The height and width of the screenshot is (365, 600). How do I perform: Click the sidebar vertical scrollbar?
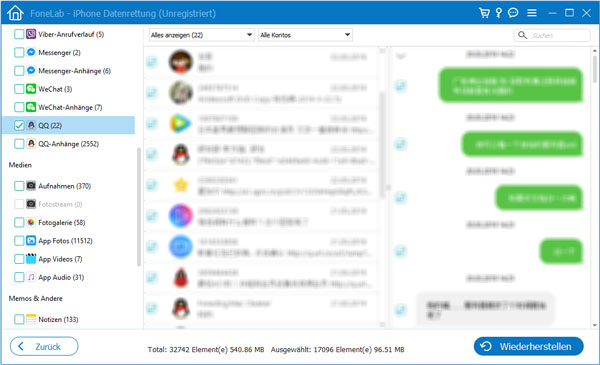point(139,207)
